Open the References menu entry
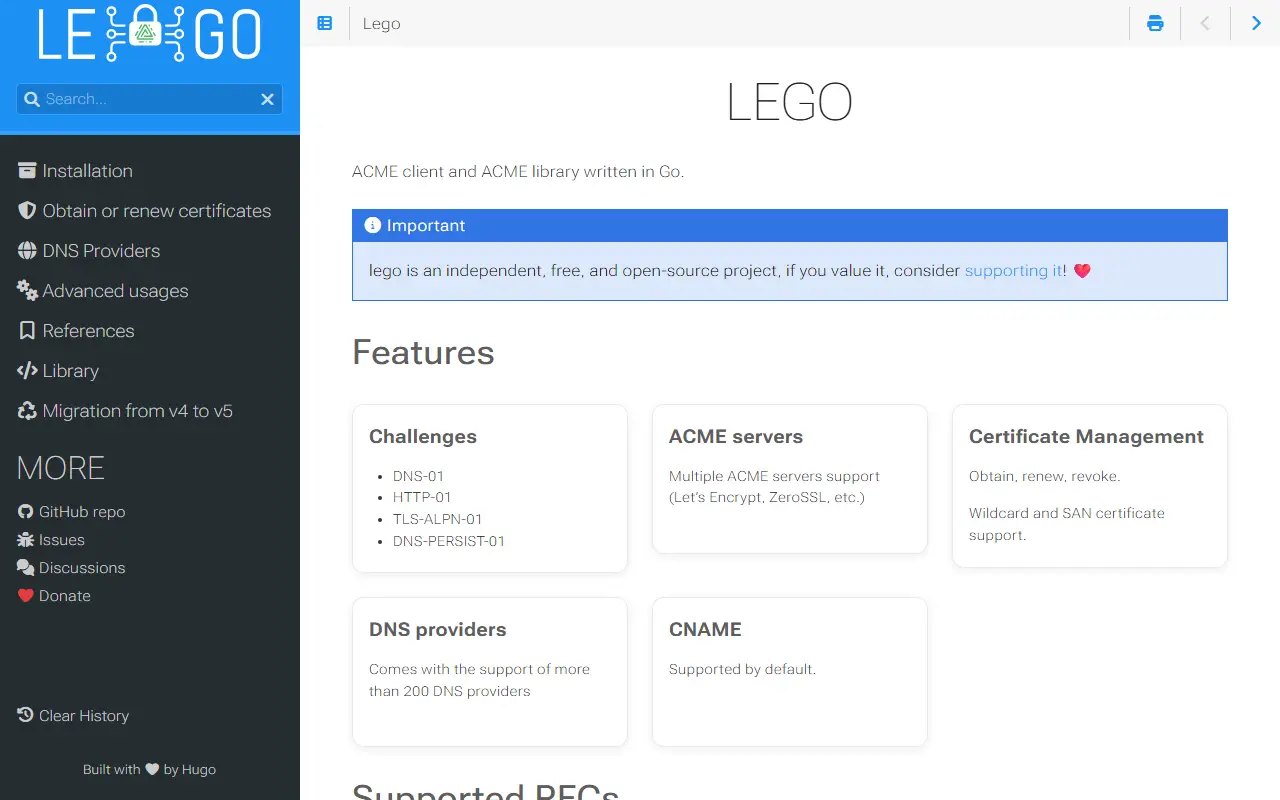Image resolution: width=1280 pixels, height=800 pixels. point(88,331)
